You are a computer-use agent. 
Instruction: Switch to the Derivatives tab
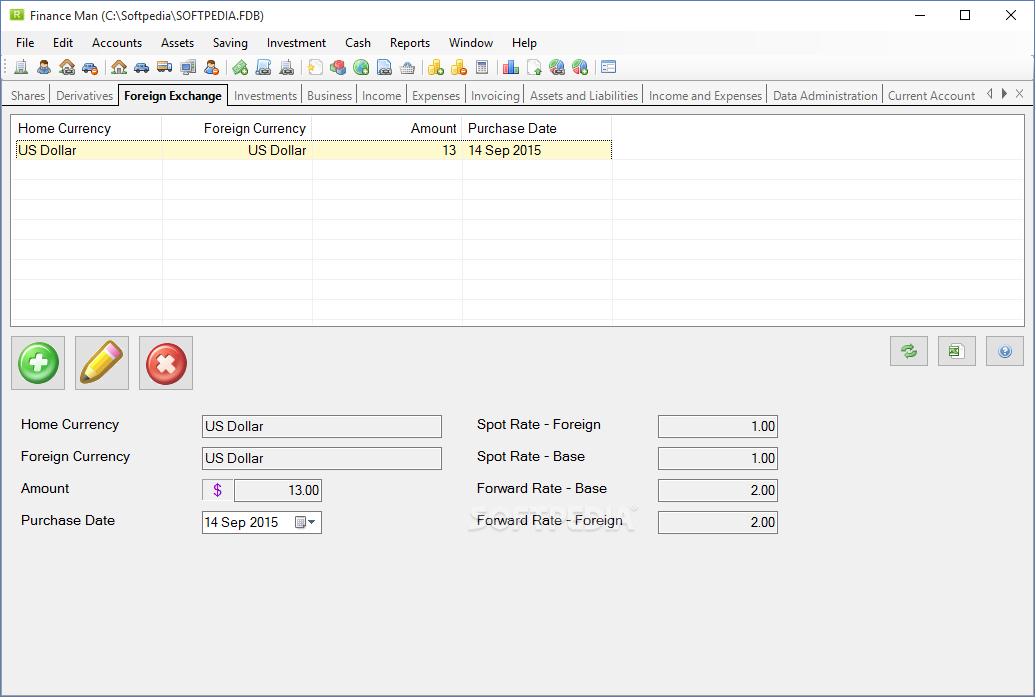[84, 96]
